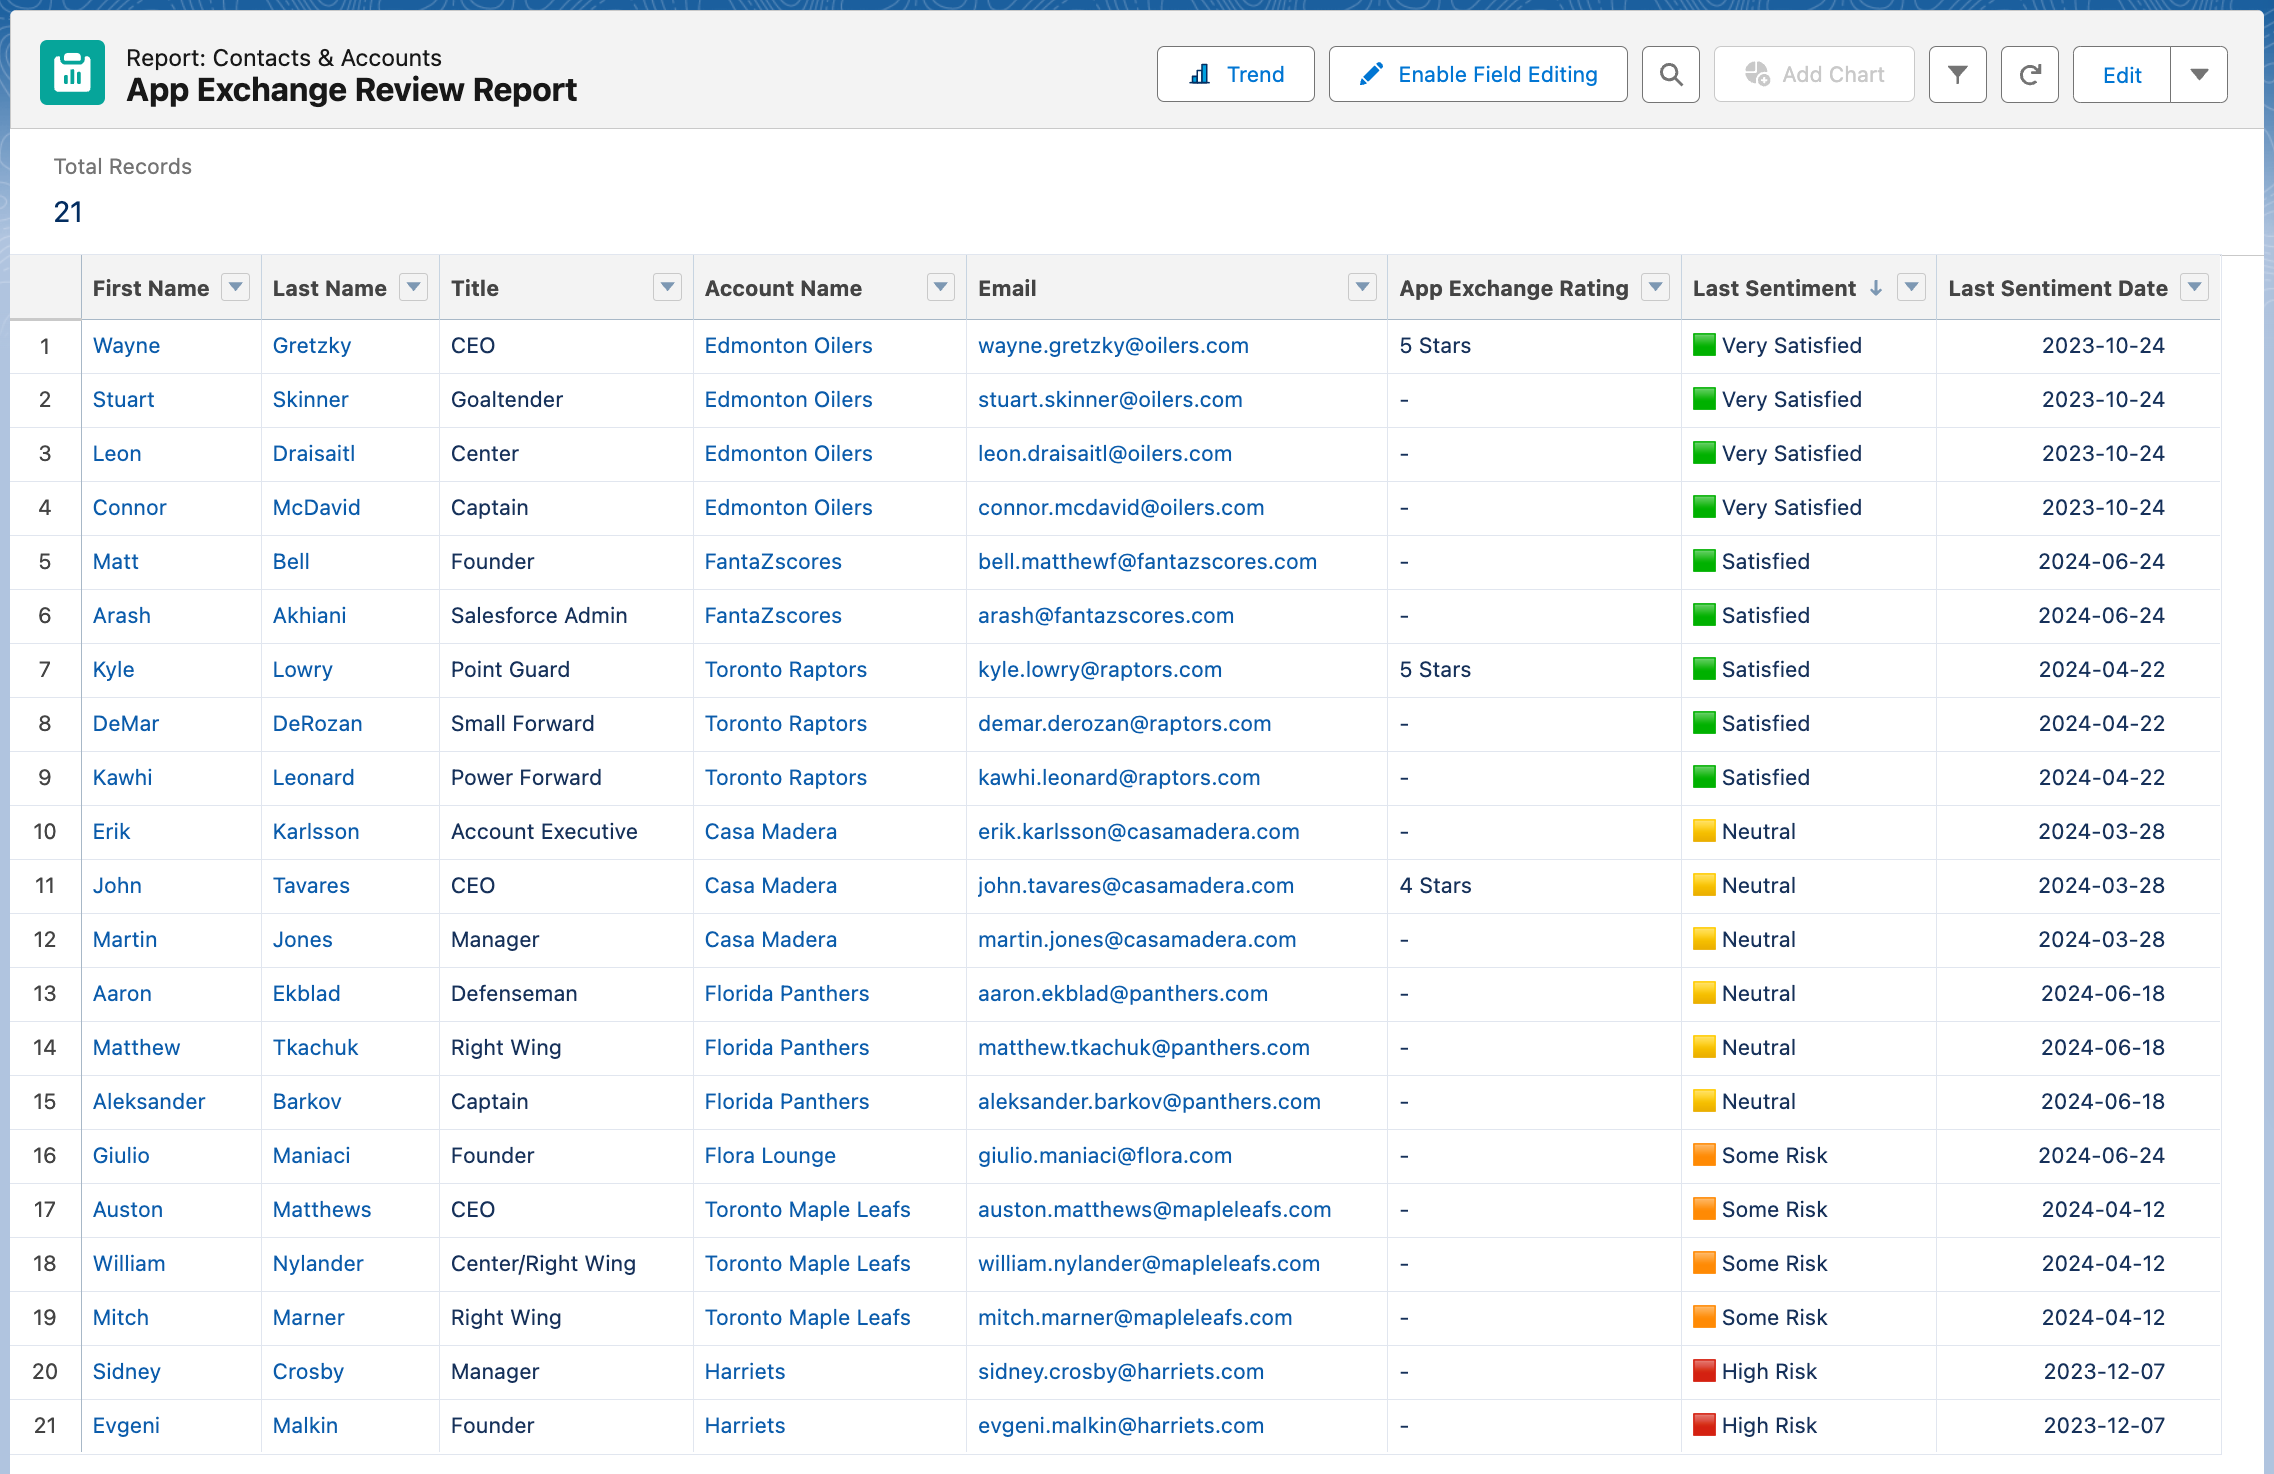Click the Edit button
This screenshot has width=2274, height=1474.
(x=2121, y=74)
